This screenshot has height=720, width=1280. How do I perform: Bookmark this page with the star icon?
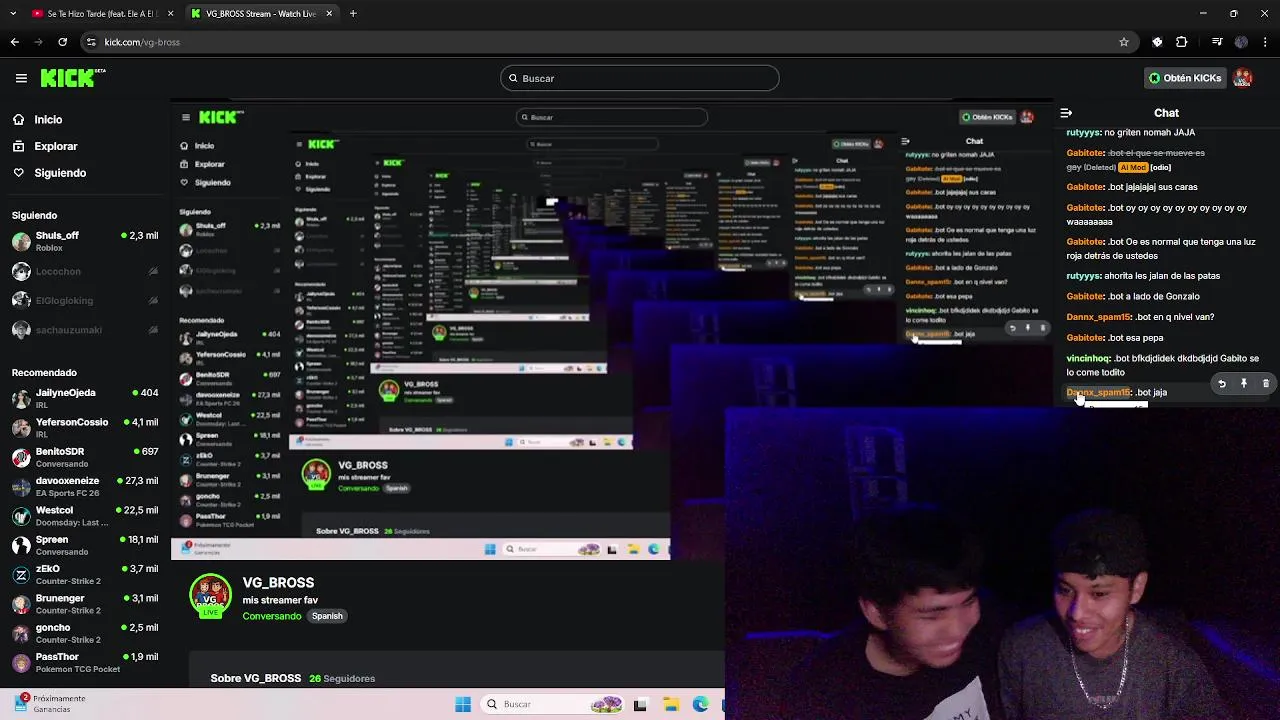tap(1124, 42)
